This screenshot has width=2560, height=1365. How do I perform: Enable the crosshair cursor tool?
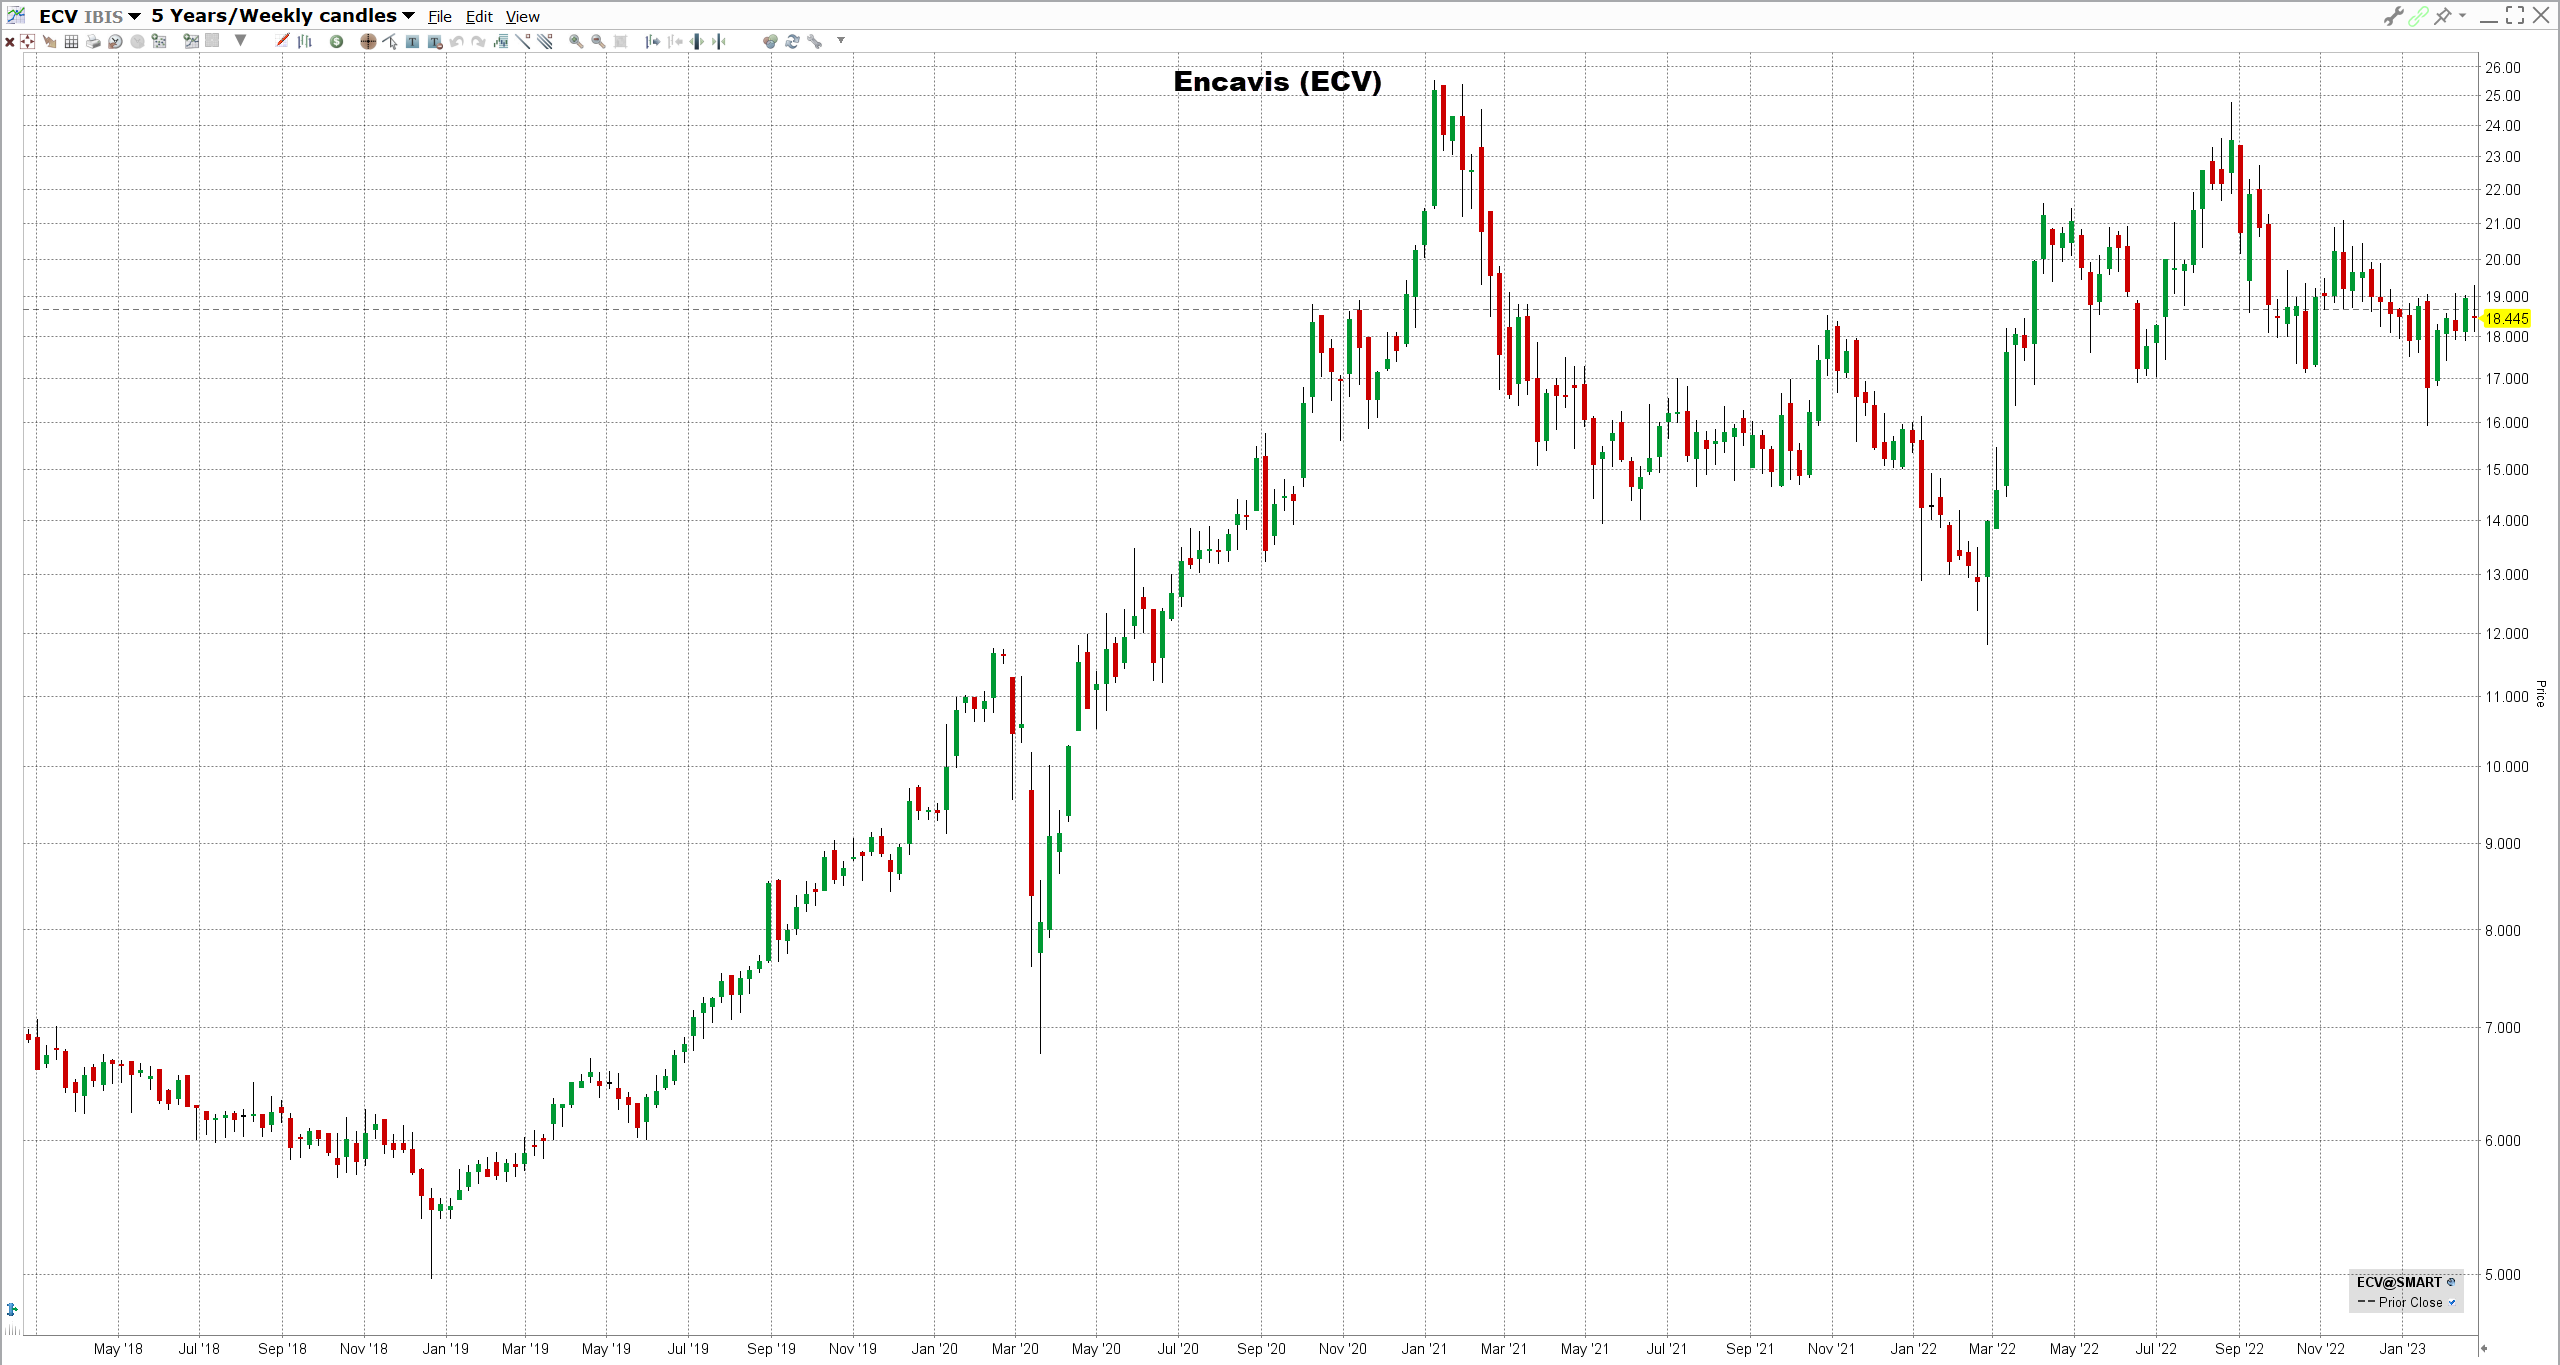368,41
